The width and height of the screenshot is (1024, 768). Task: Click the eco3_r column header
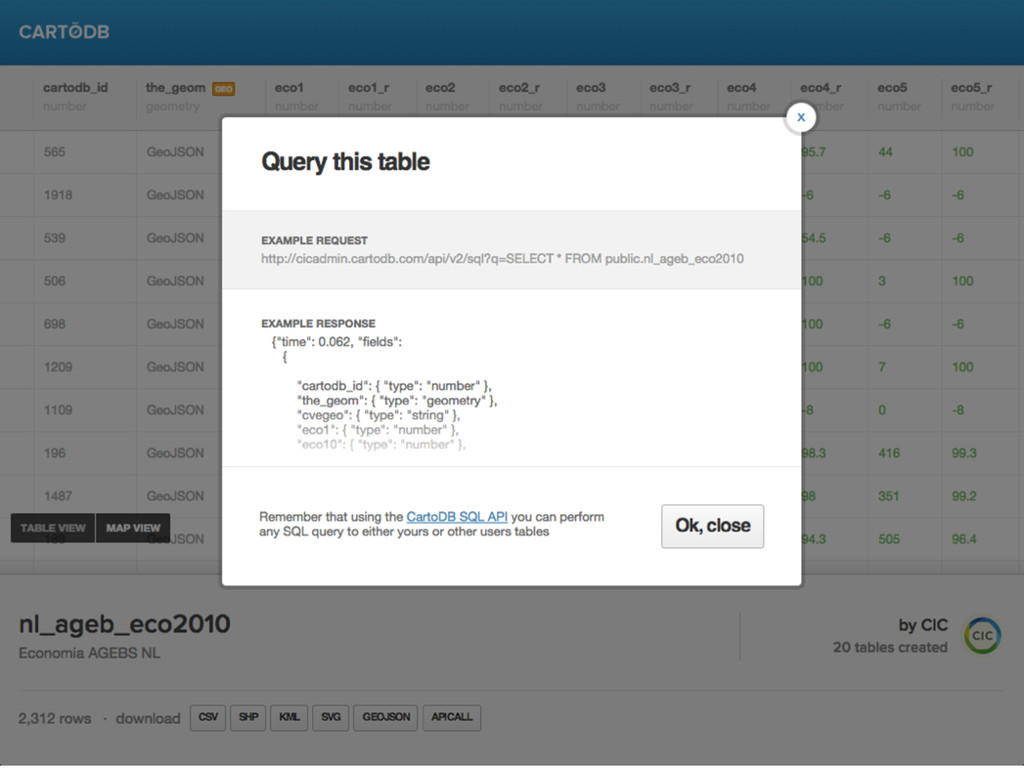(670, 88)
